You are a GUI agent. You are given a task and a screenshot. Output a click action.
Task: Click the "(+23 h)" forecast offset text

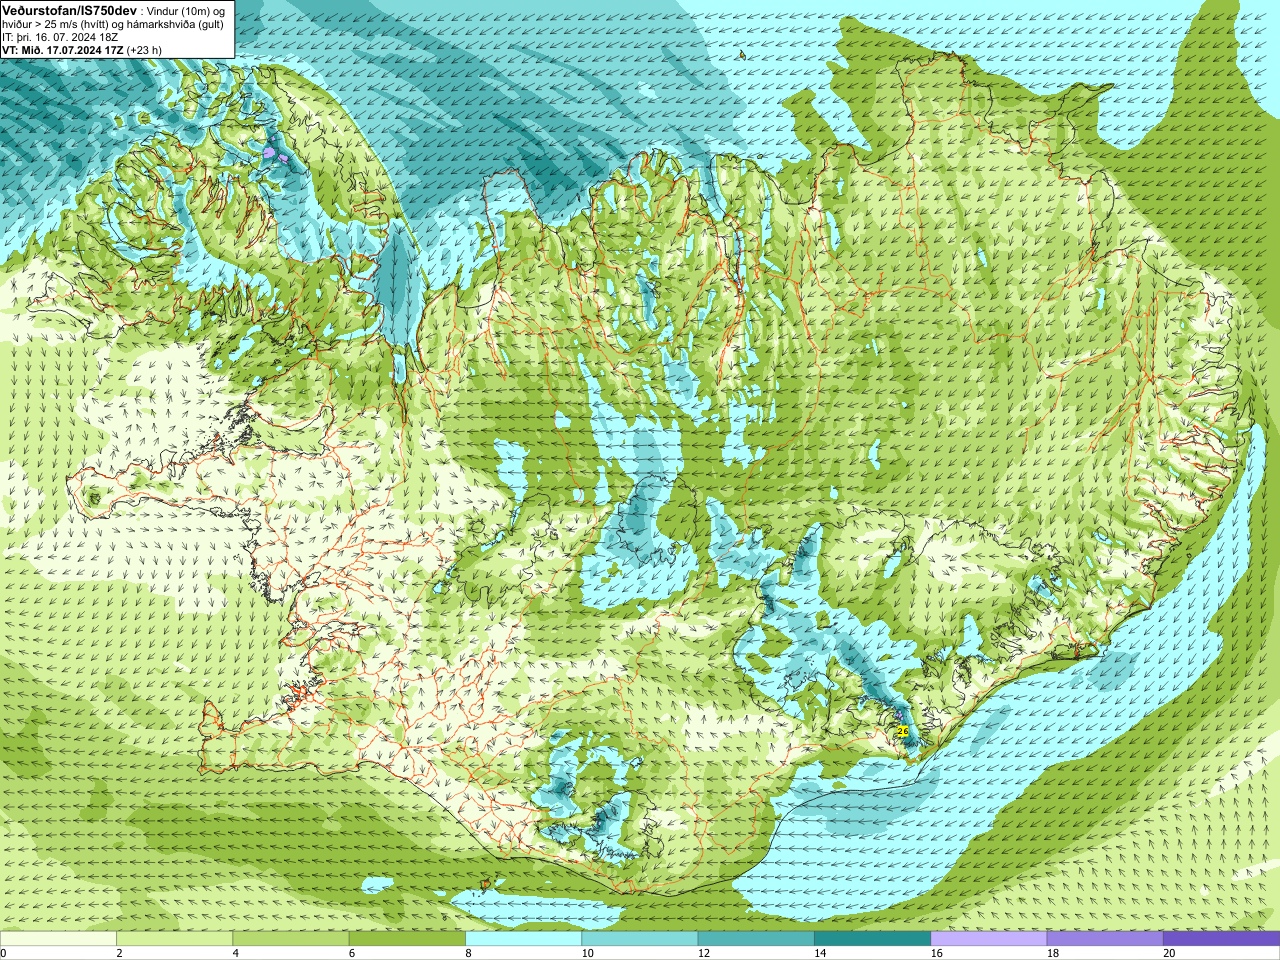[144, 49]
